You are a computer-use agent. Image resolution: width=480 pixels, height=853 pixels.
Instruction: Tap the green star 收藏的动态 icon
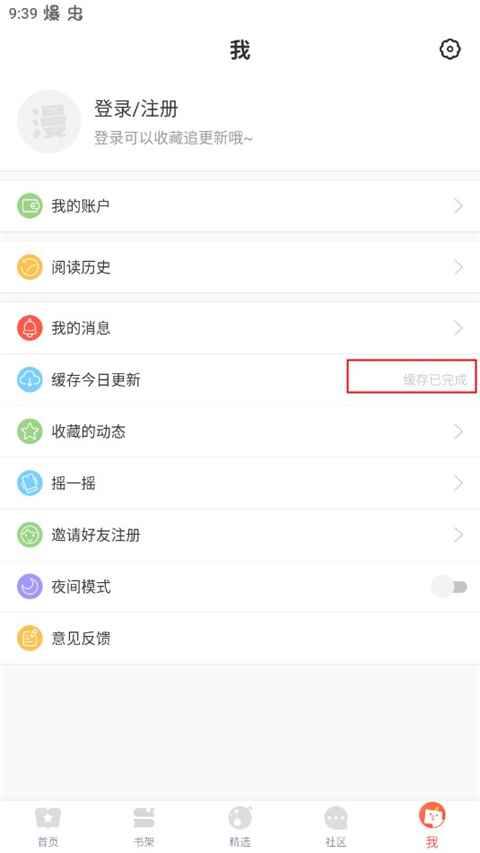coord(29,431)
